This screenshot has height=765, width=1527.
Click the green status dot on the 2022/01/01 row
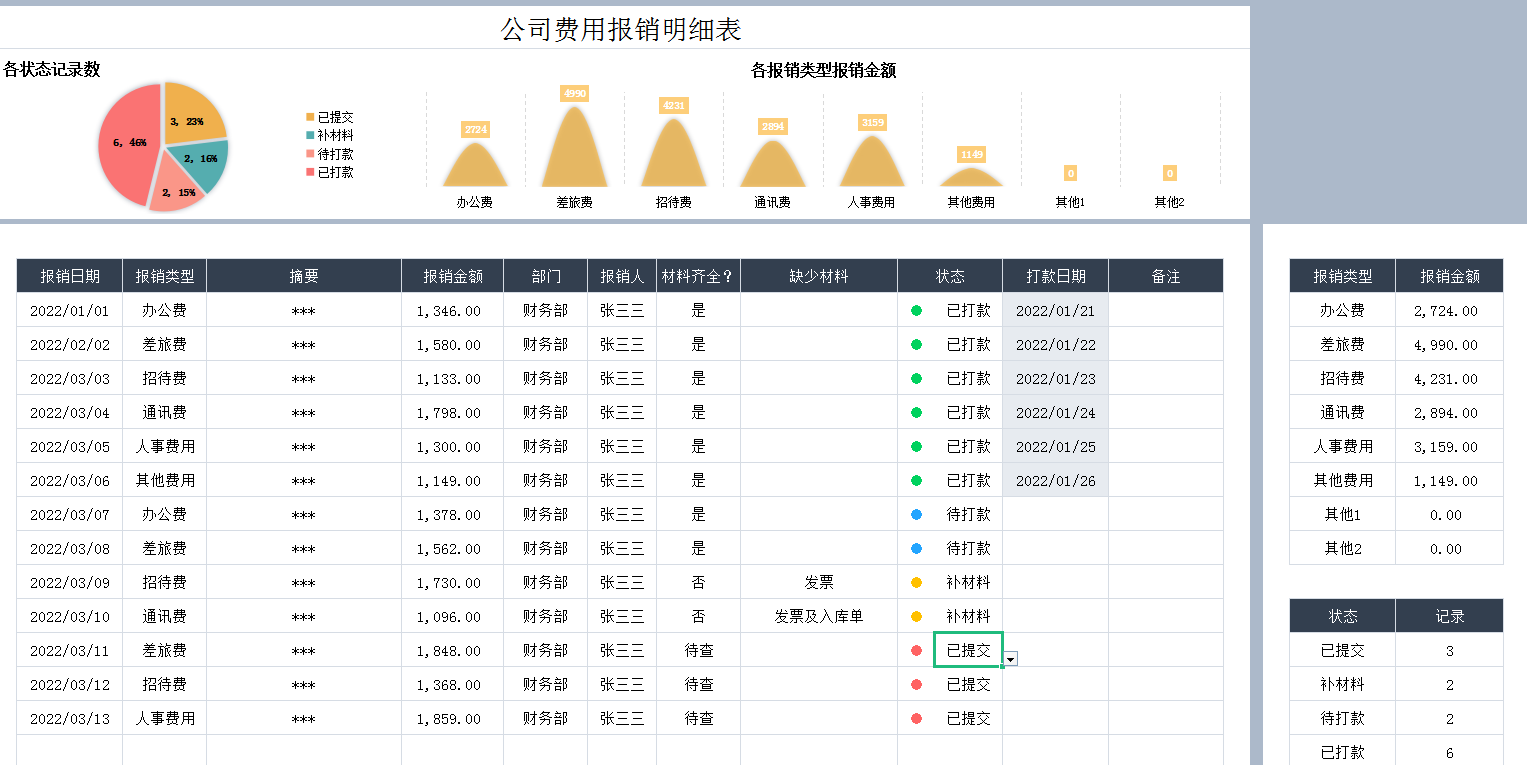pos(918,309)
